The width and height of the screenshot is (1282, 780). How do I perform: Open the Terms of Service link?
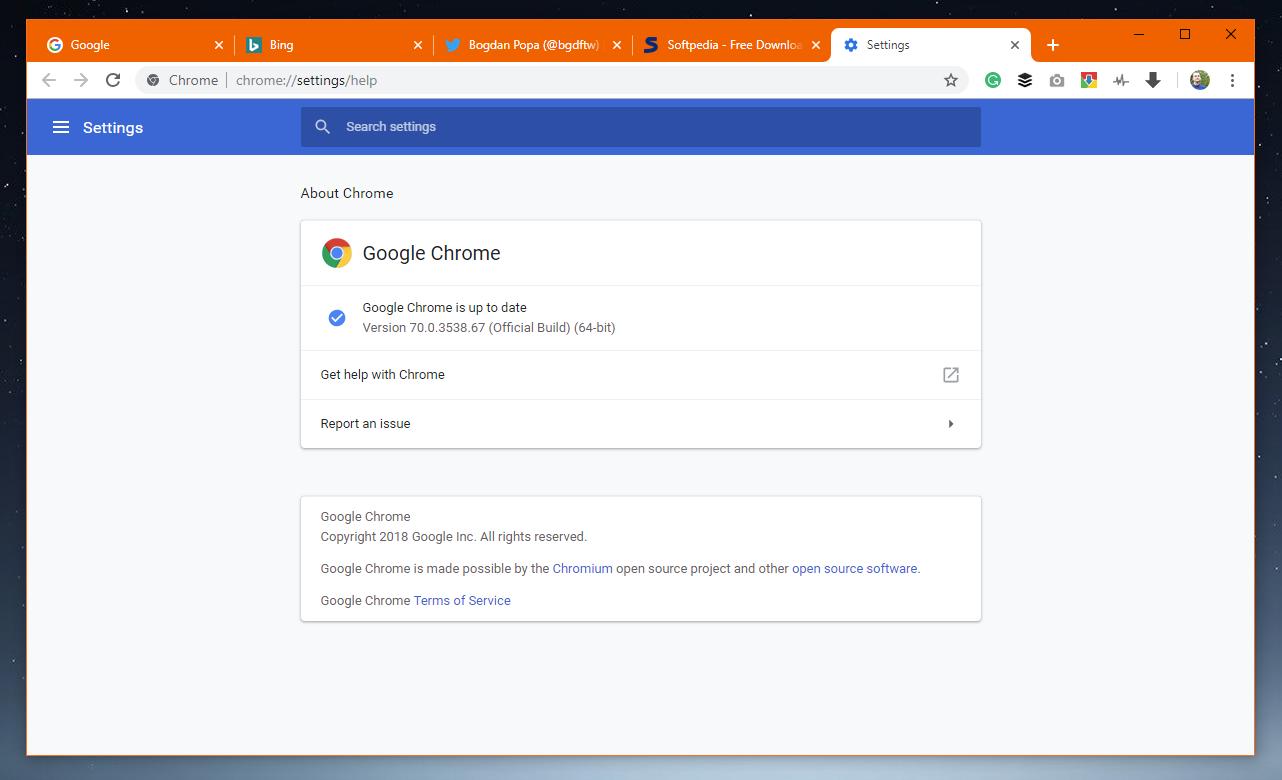(x=462, y=600)
